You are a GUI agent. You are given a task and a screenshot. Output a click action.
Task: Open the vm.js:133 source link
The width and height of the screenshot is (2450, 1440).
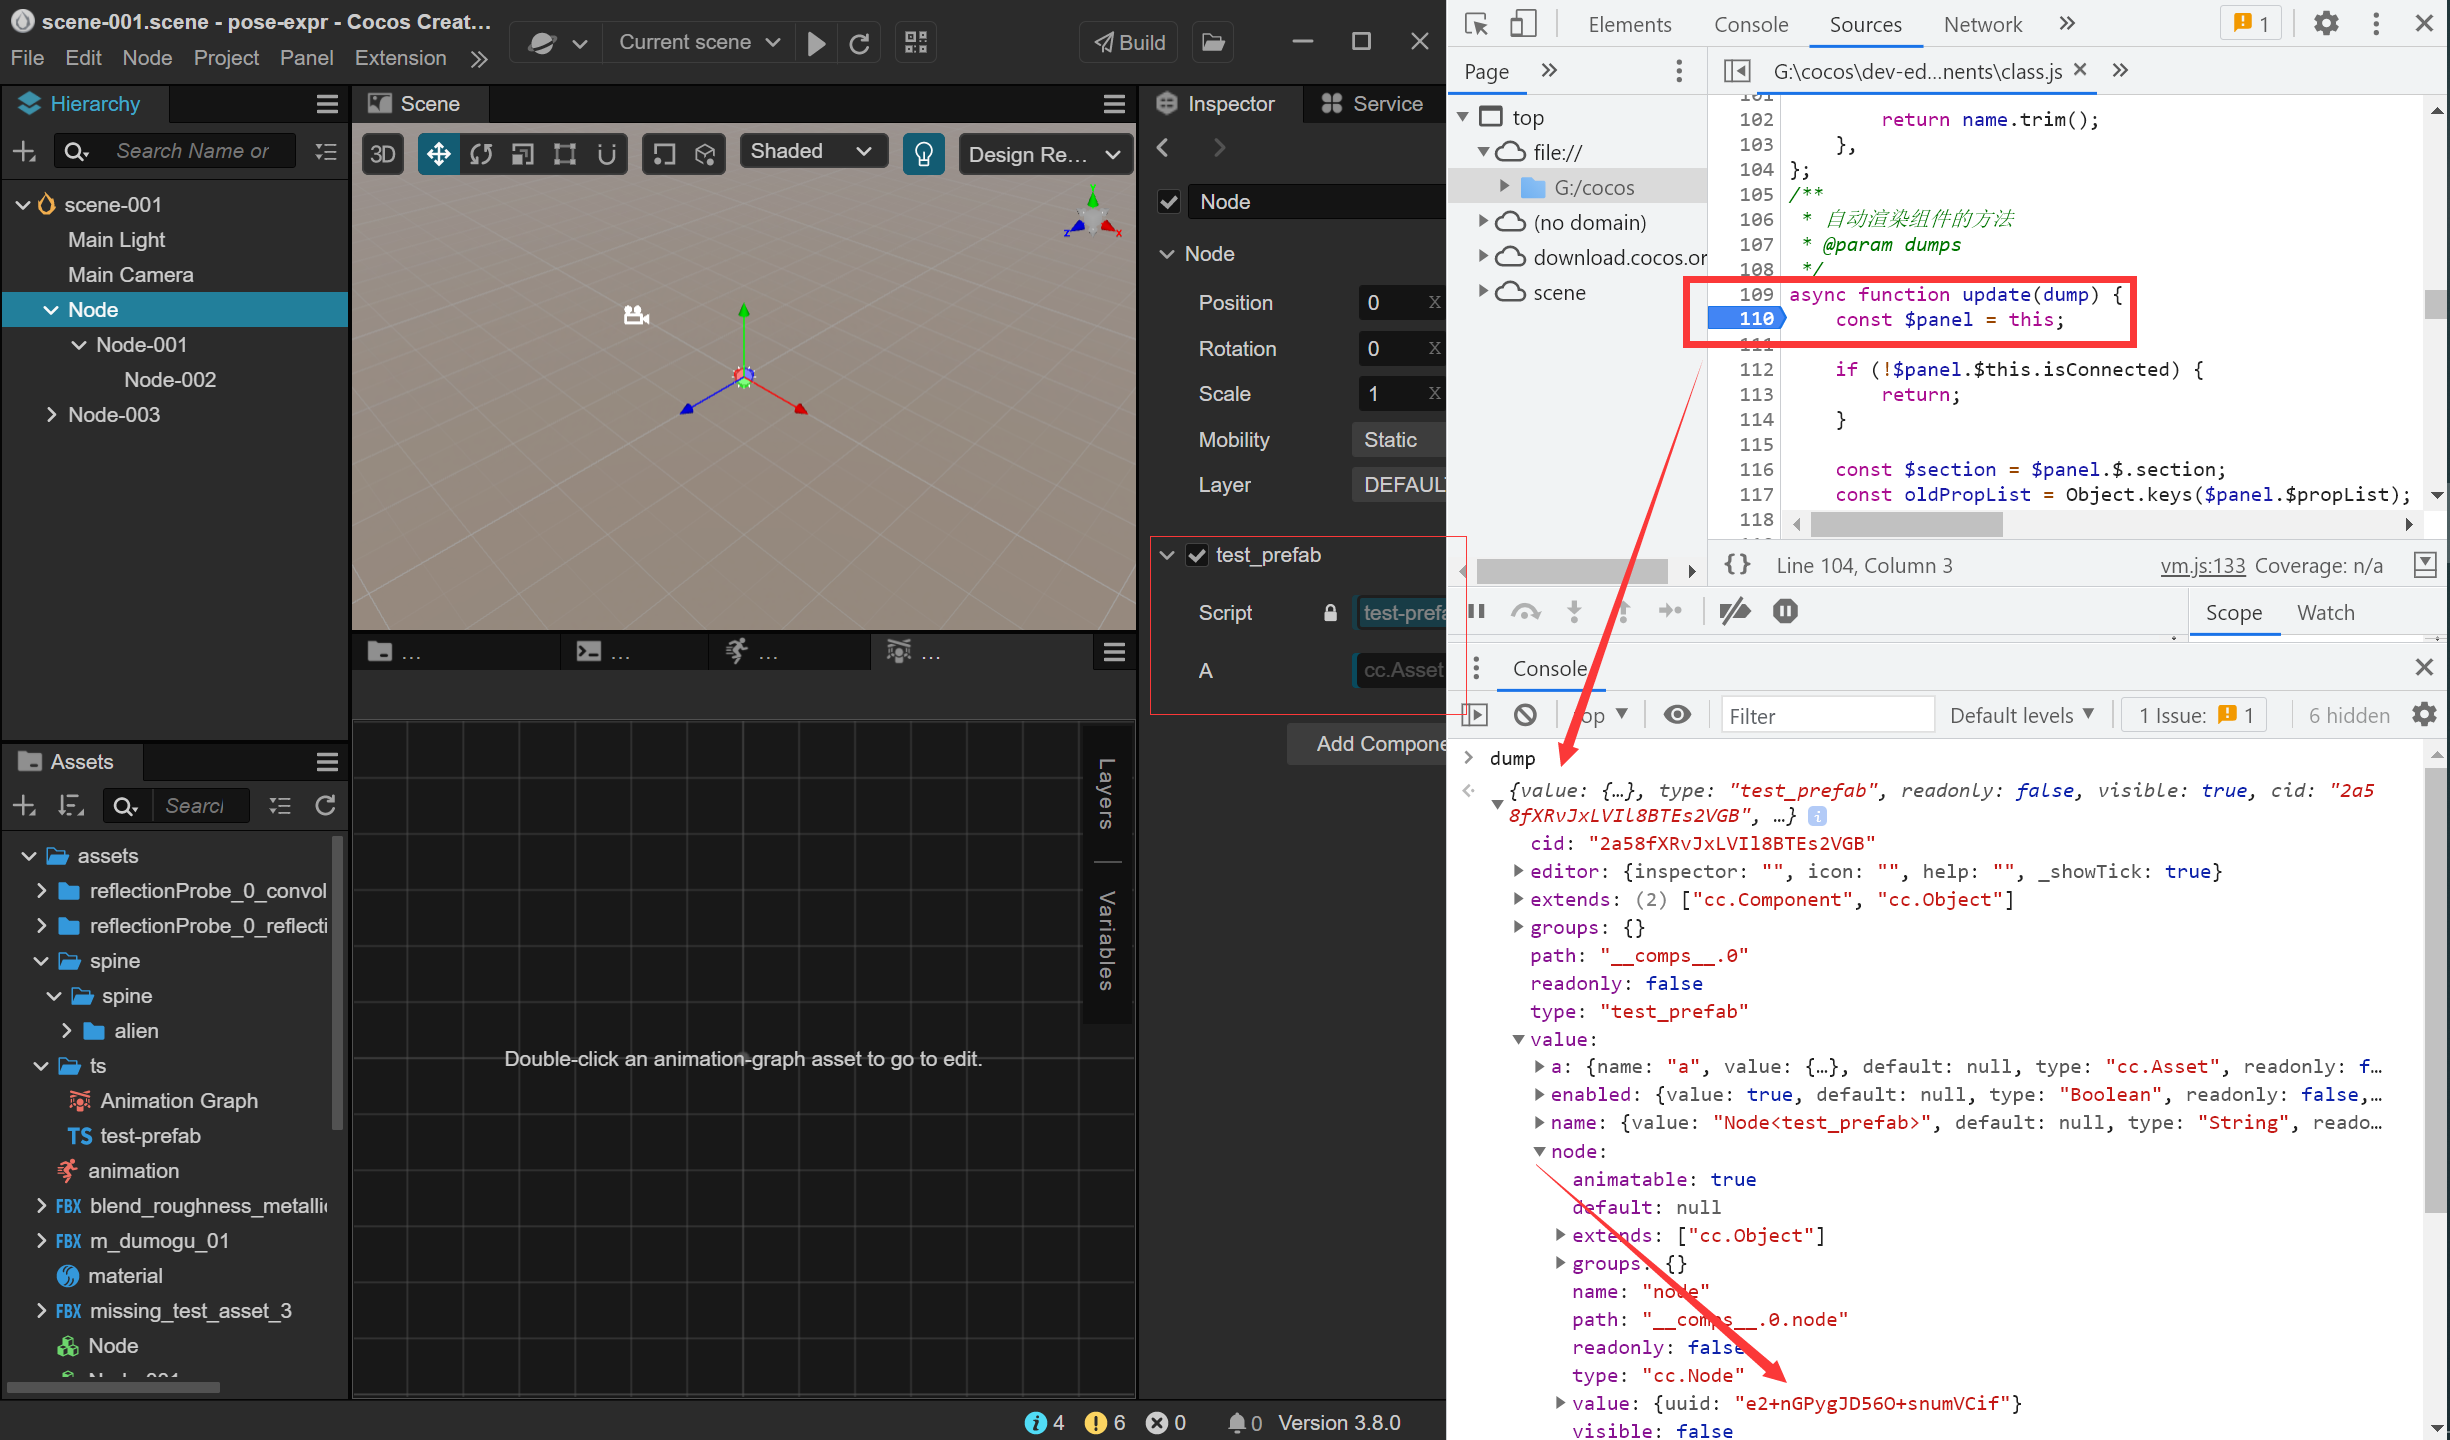tap(2202, 566)
